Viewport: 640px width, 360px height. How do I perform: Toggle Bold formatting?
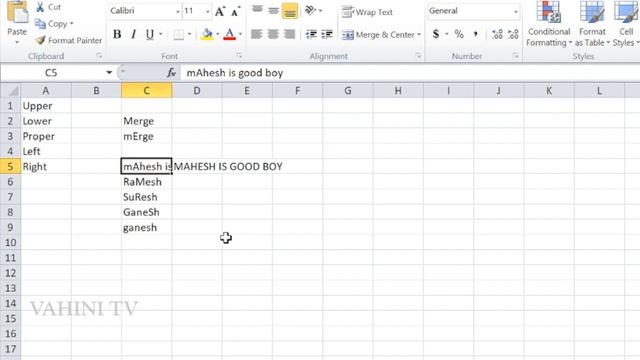117,34
